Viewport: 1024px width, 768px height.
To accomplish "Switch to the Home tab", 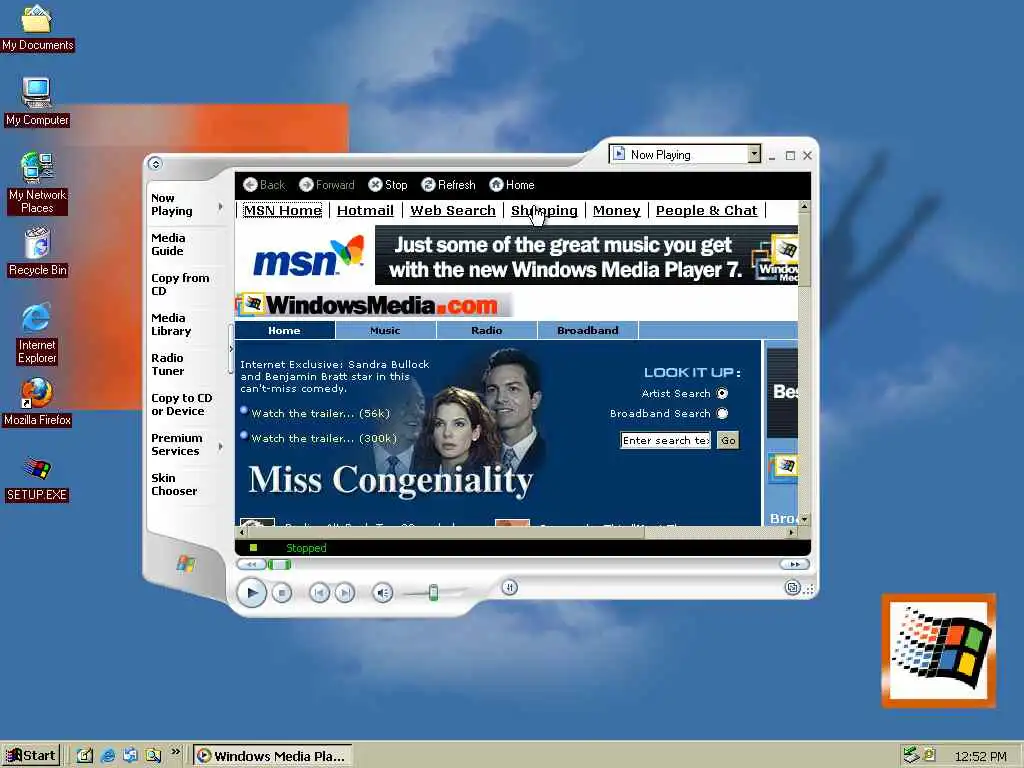I will click(285, 330).
